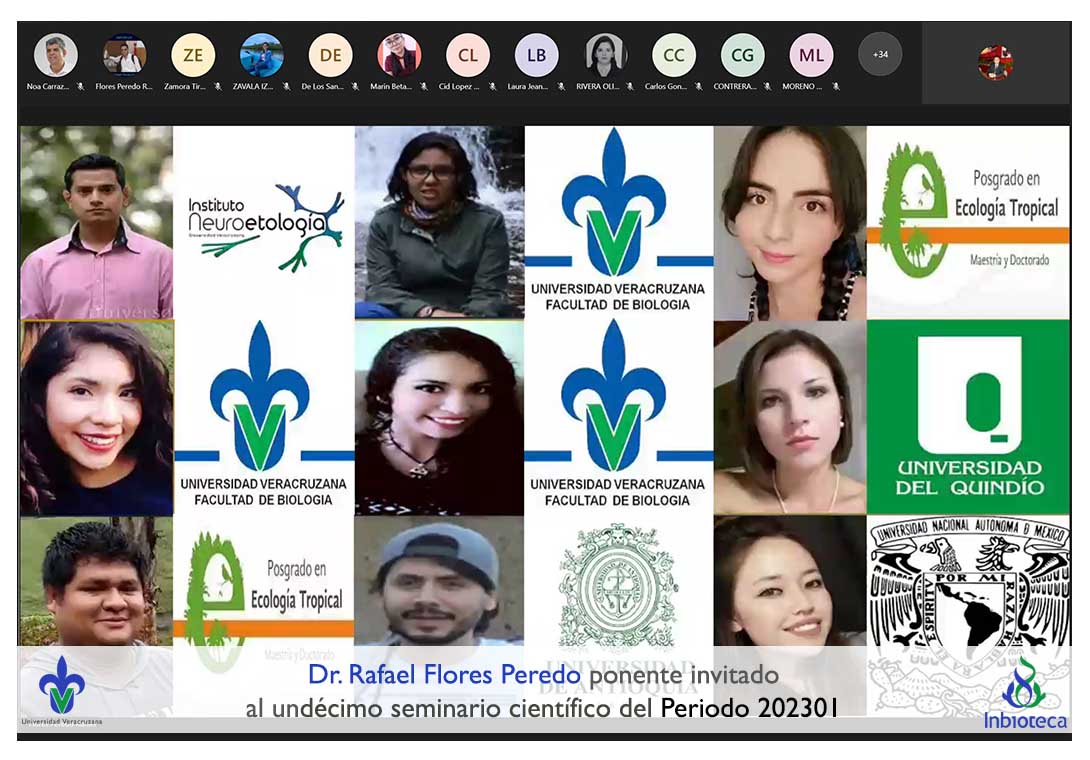
Task: Click the Dr. Rafael Flores Peredo caption text
Action: [444, 676]
